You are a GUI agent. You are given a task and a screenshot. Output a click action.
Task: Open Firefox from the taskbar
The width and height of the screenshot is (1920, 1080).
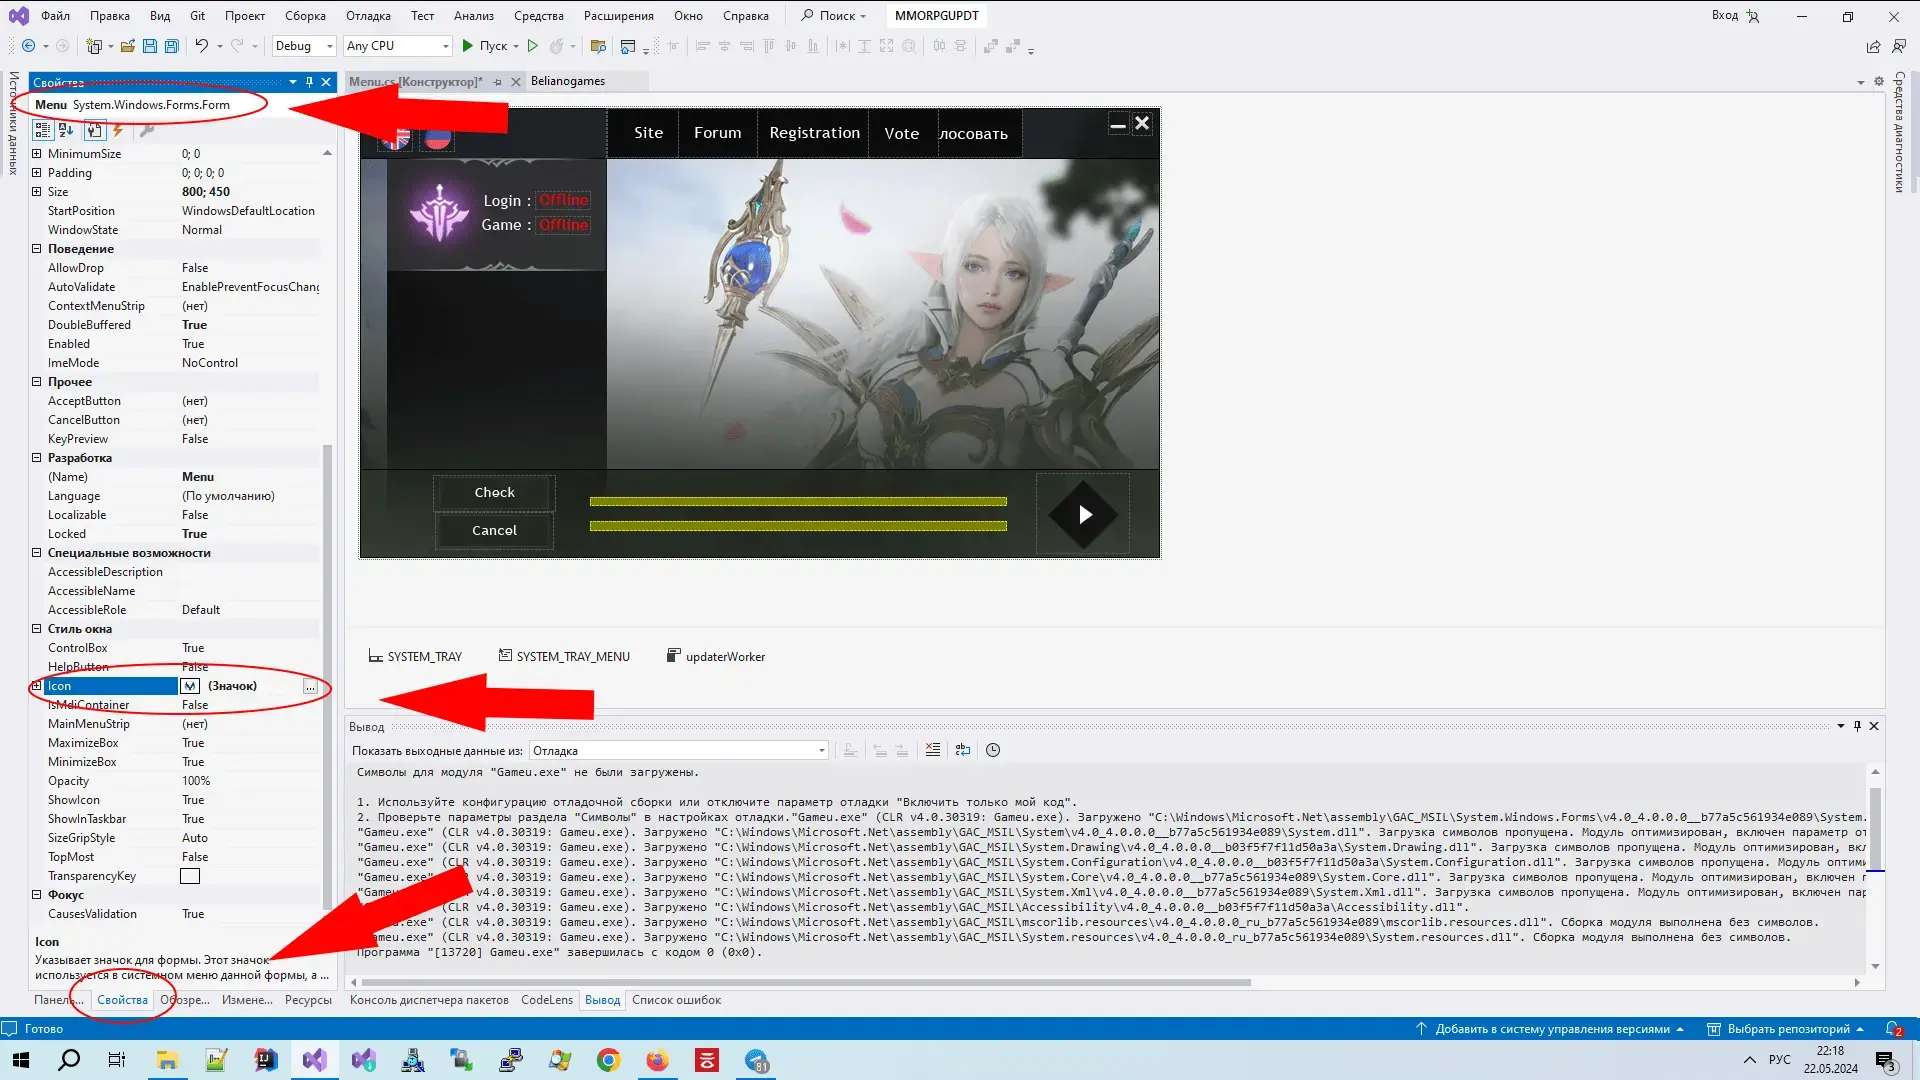[x=657, y=1060]
